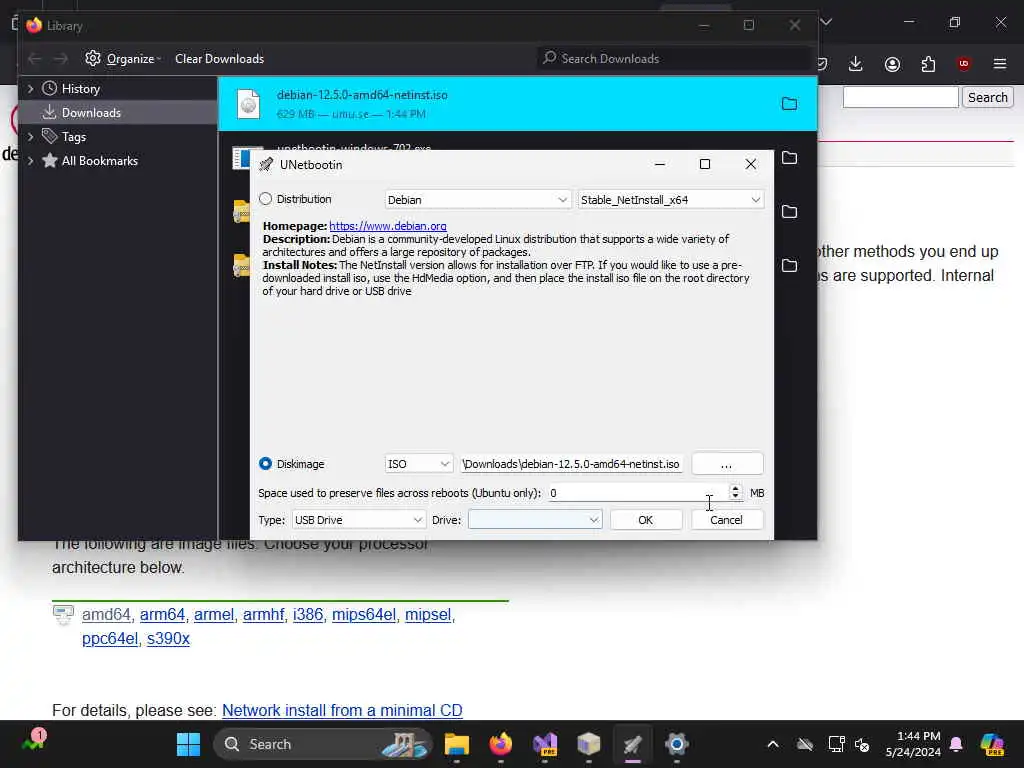The height and width of the screenshot is (768, 1024).
Task: Click OK in UNetbootin dialog
Action: click(646, 520)
